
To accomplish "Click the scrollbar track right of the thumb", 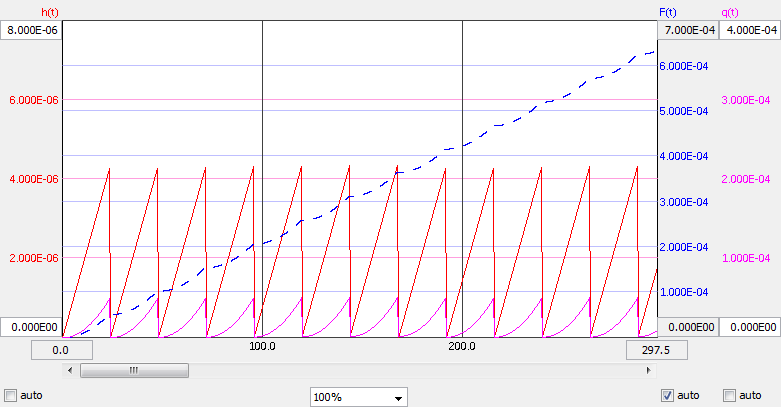I will pyautogui.click(x=400, y=370).
